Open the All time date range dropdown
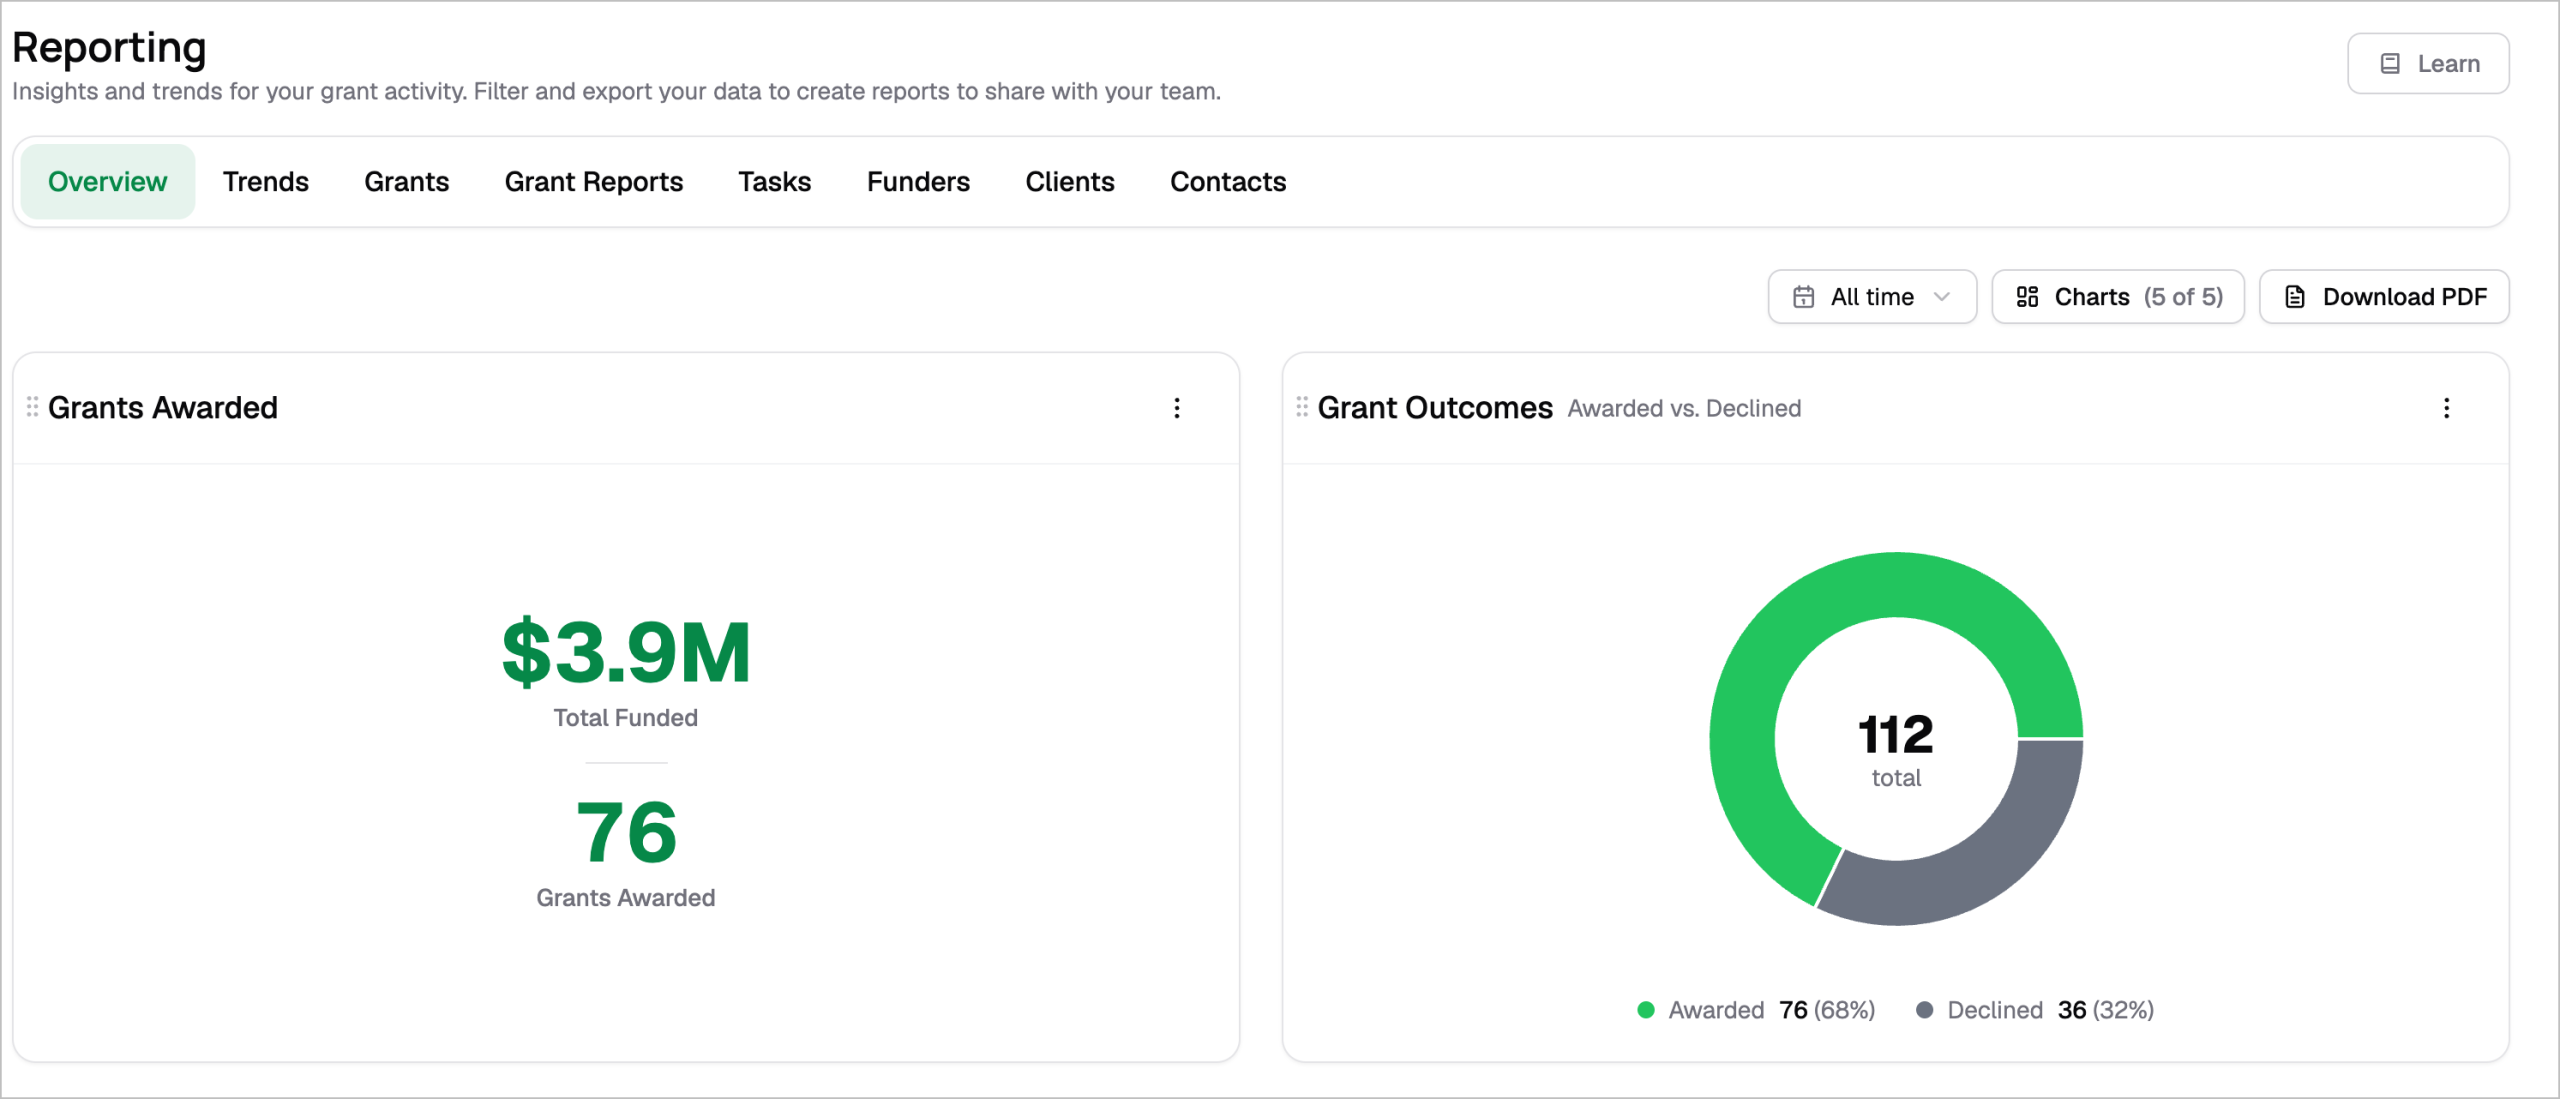This screenshot has height=1099, width=2560. [x=1872, y=297]
